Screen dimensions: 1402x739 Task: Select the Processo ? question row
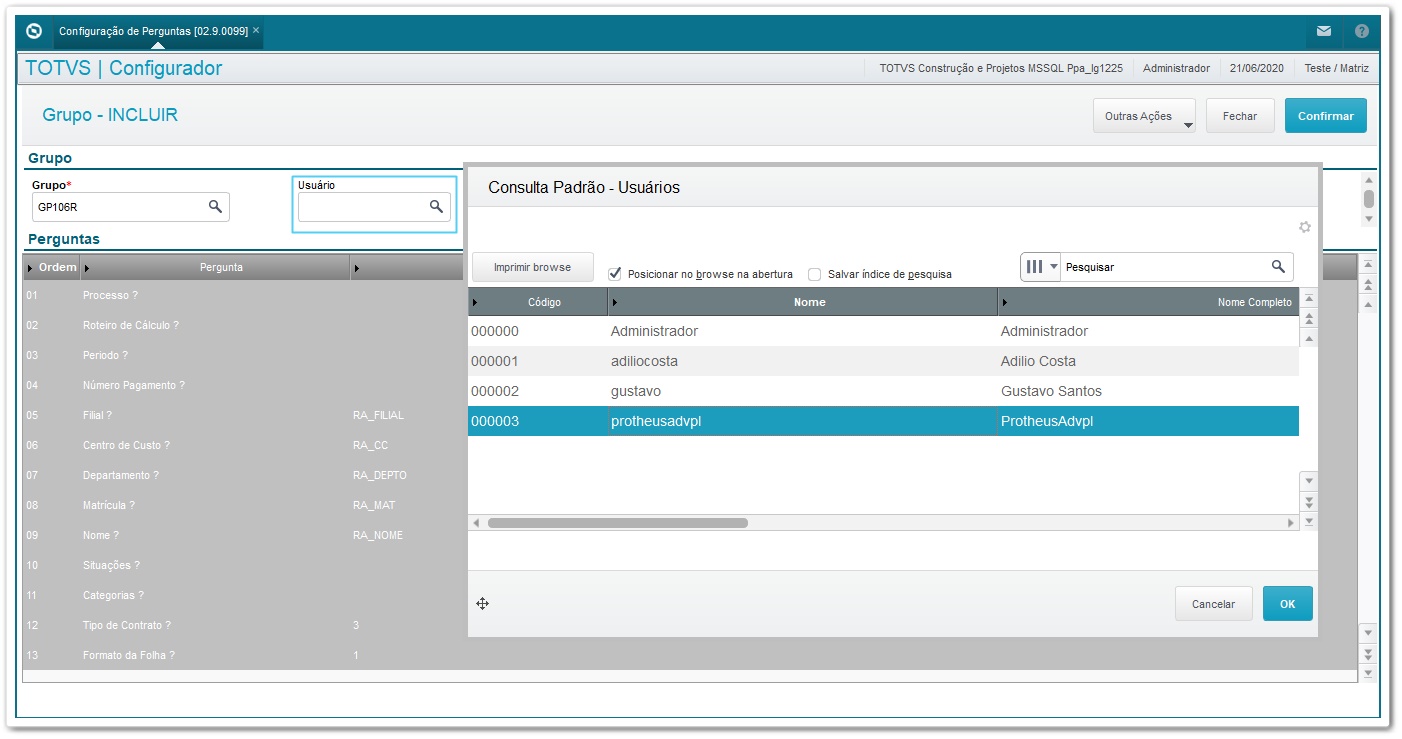pyautogui.click(x=243, y=295)
